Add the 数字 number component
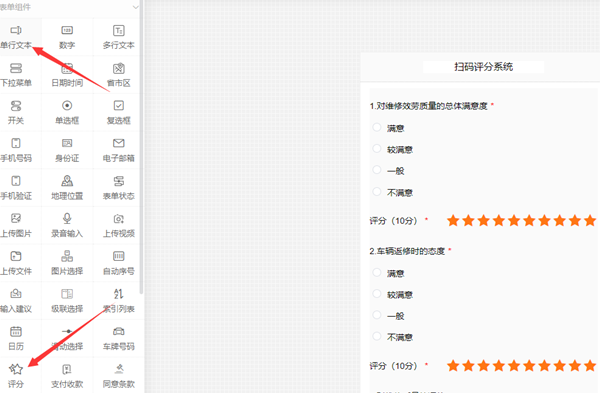The height and width of the screenshot is (393, 600). point(67,37)
